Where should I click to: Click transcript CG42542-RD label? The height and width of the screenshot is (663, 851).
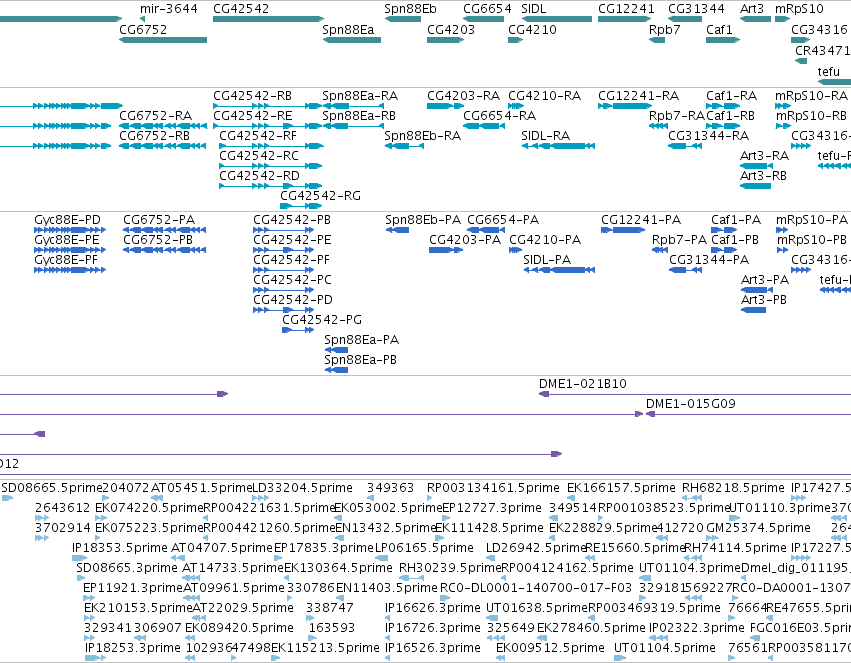click(259, 176)
